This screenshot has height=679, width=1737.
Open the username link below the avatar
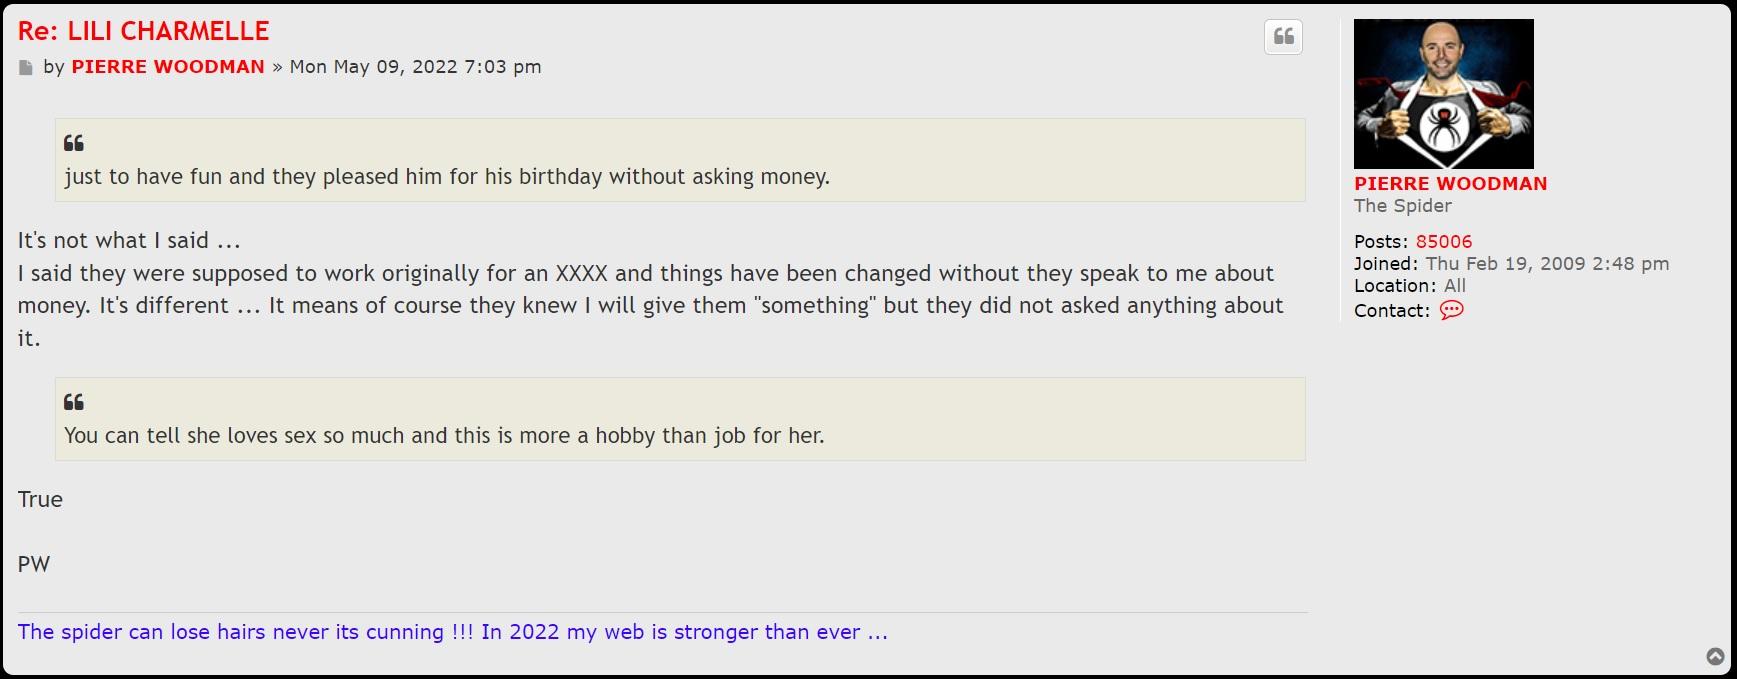point(1450,184)
